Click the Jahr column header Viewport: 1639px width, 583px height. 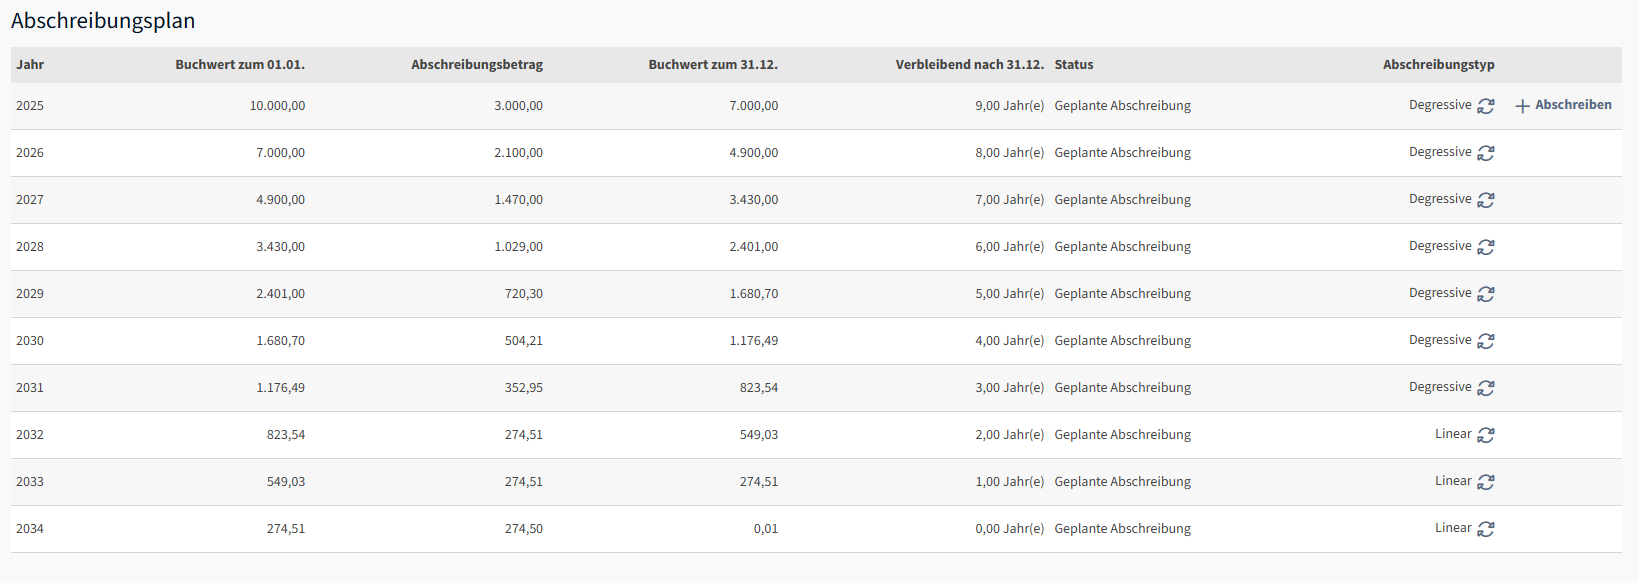30,65
